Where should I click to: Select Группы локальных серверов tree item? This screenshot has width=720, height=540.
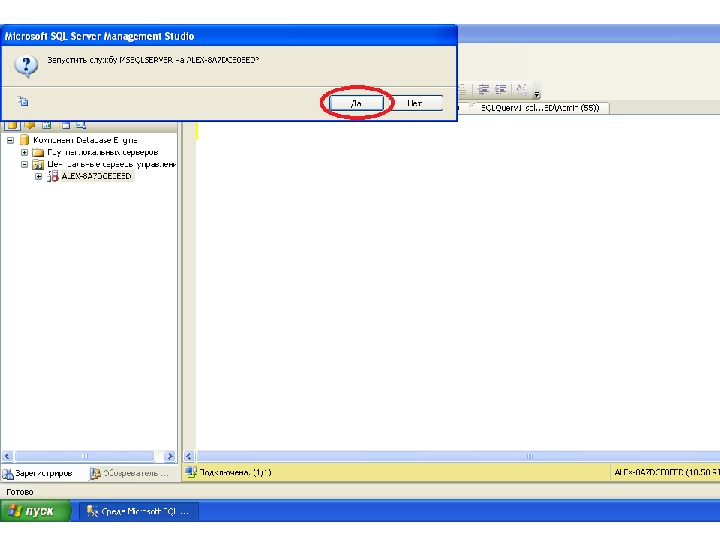point(103,152)
